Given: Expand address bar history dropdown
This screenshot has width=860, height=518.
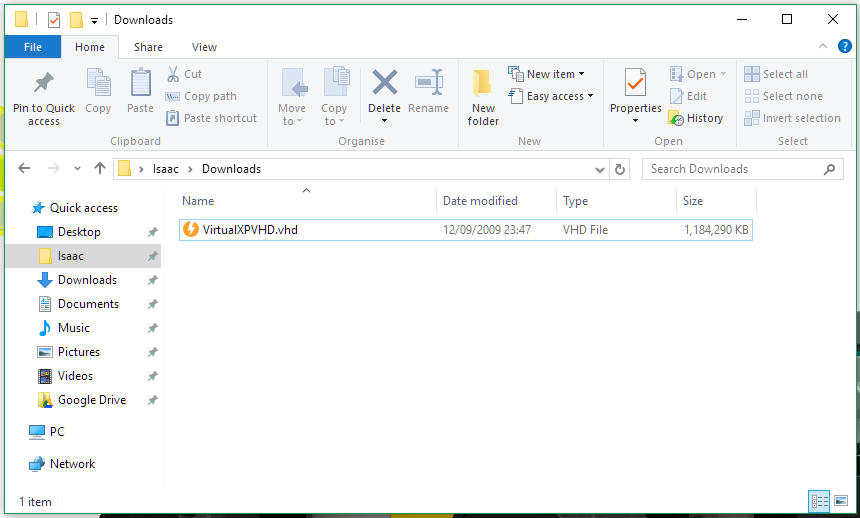Looking at the screenshot, I should [599, 170].
